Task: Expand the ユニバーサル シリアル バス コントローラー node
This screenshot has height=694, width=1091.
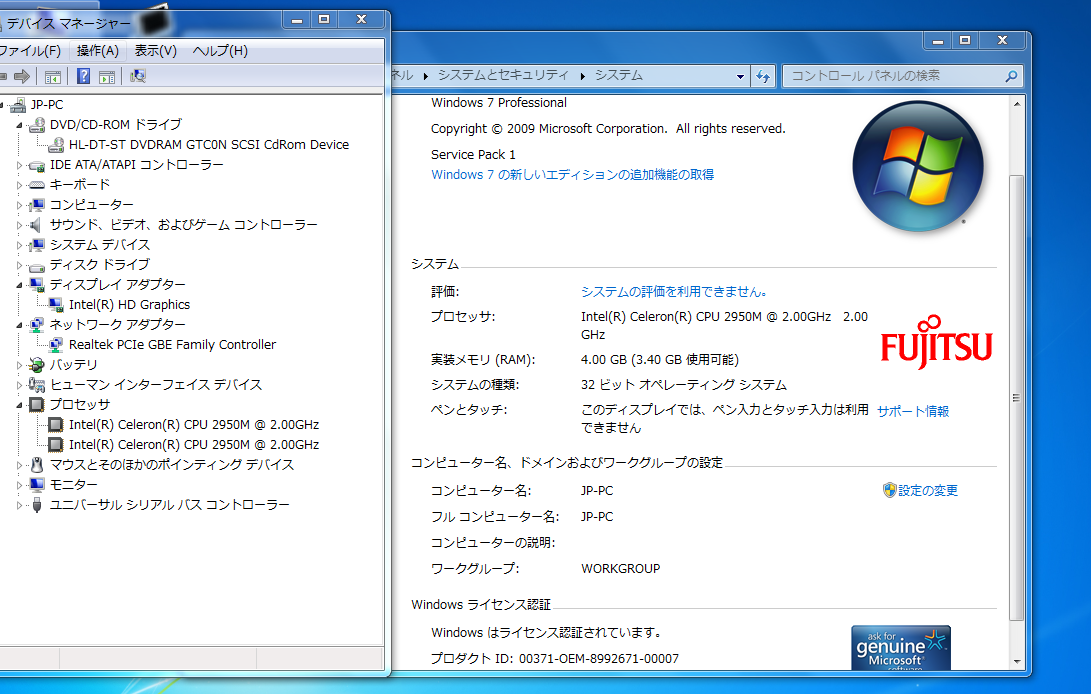Action: point(19,505)
